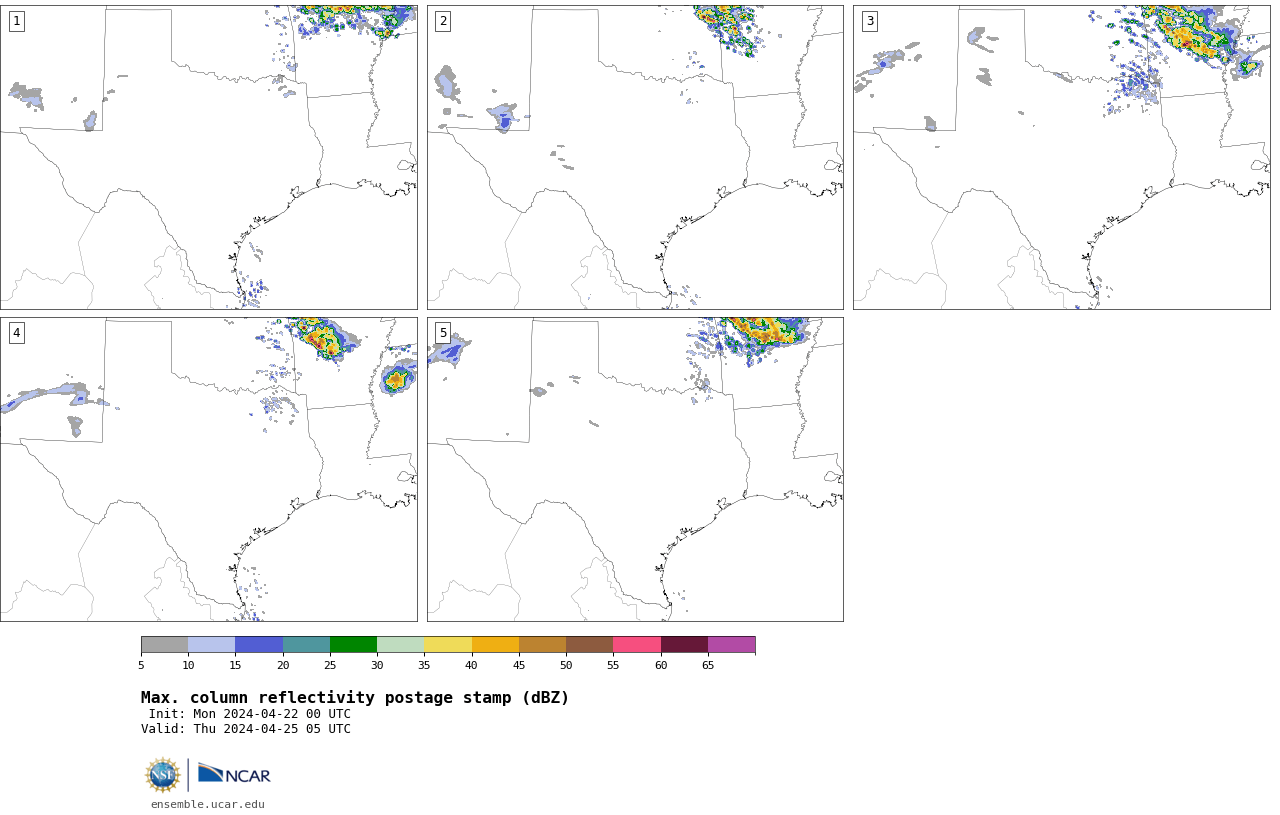Click the panel number label 3
The image size is (1280, 815).
[870, 21]
